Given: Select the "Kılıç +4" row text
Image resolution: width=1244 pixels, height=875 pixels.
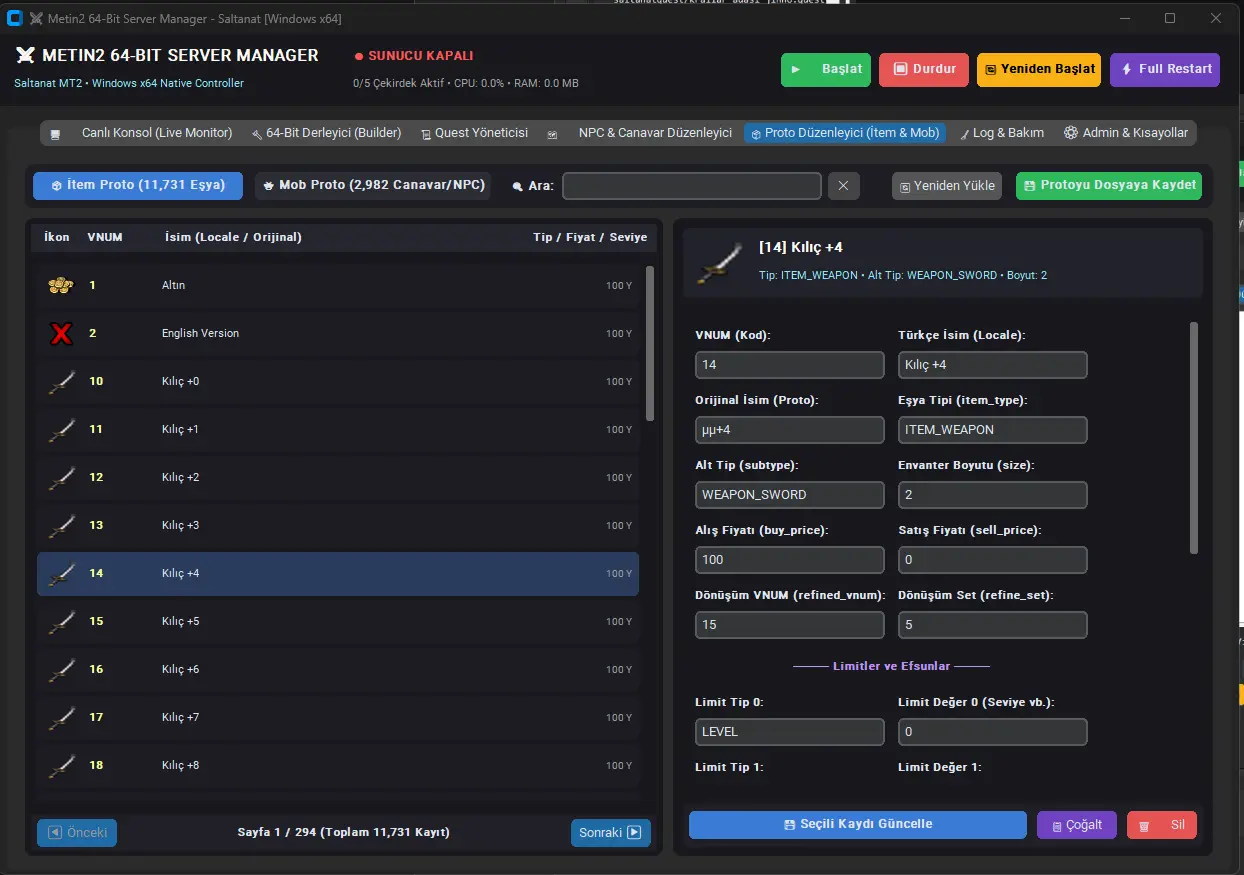Looking at the screenshot, I should pyautogui.click(x=181, y=574).
